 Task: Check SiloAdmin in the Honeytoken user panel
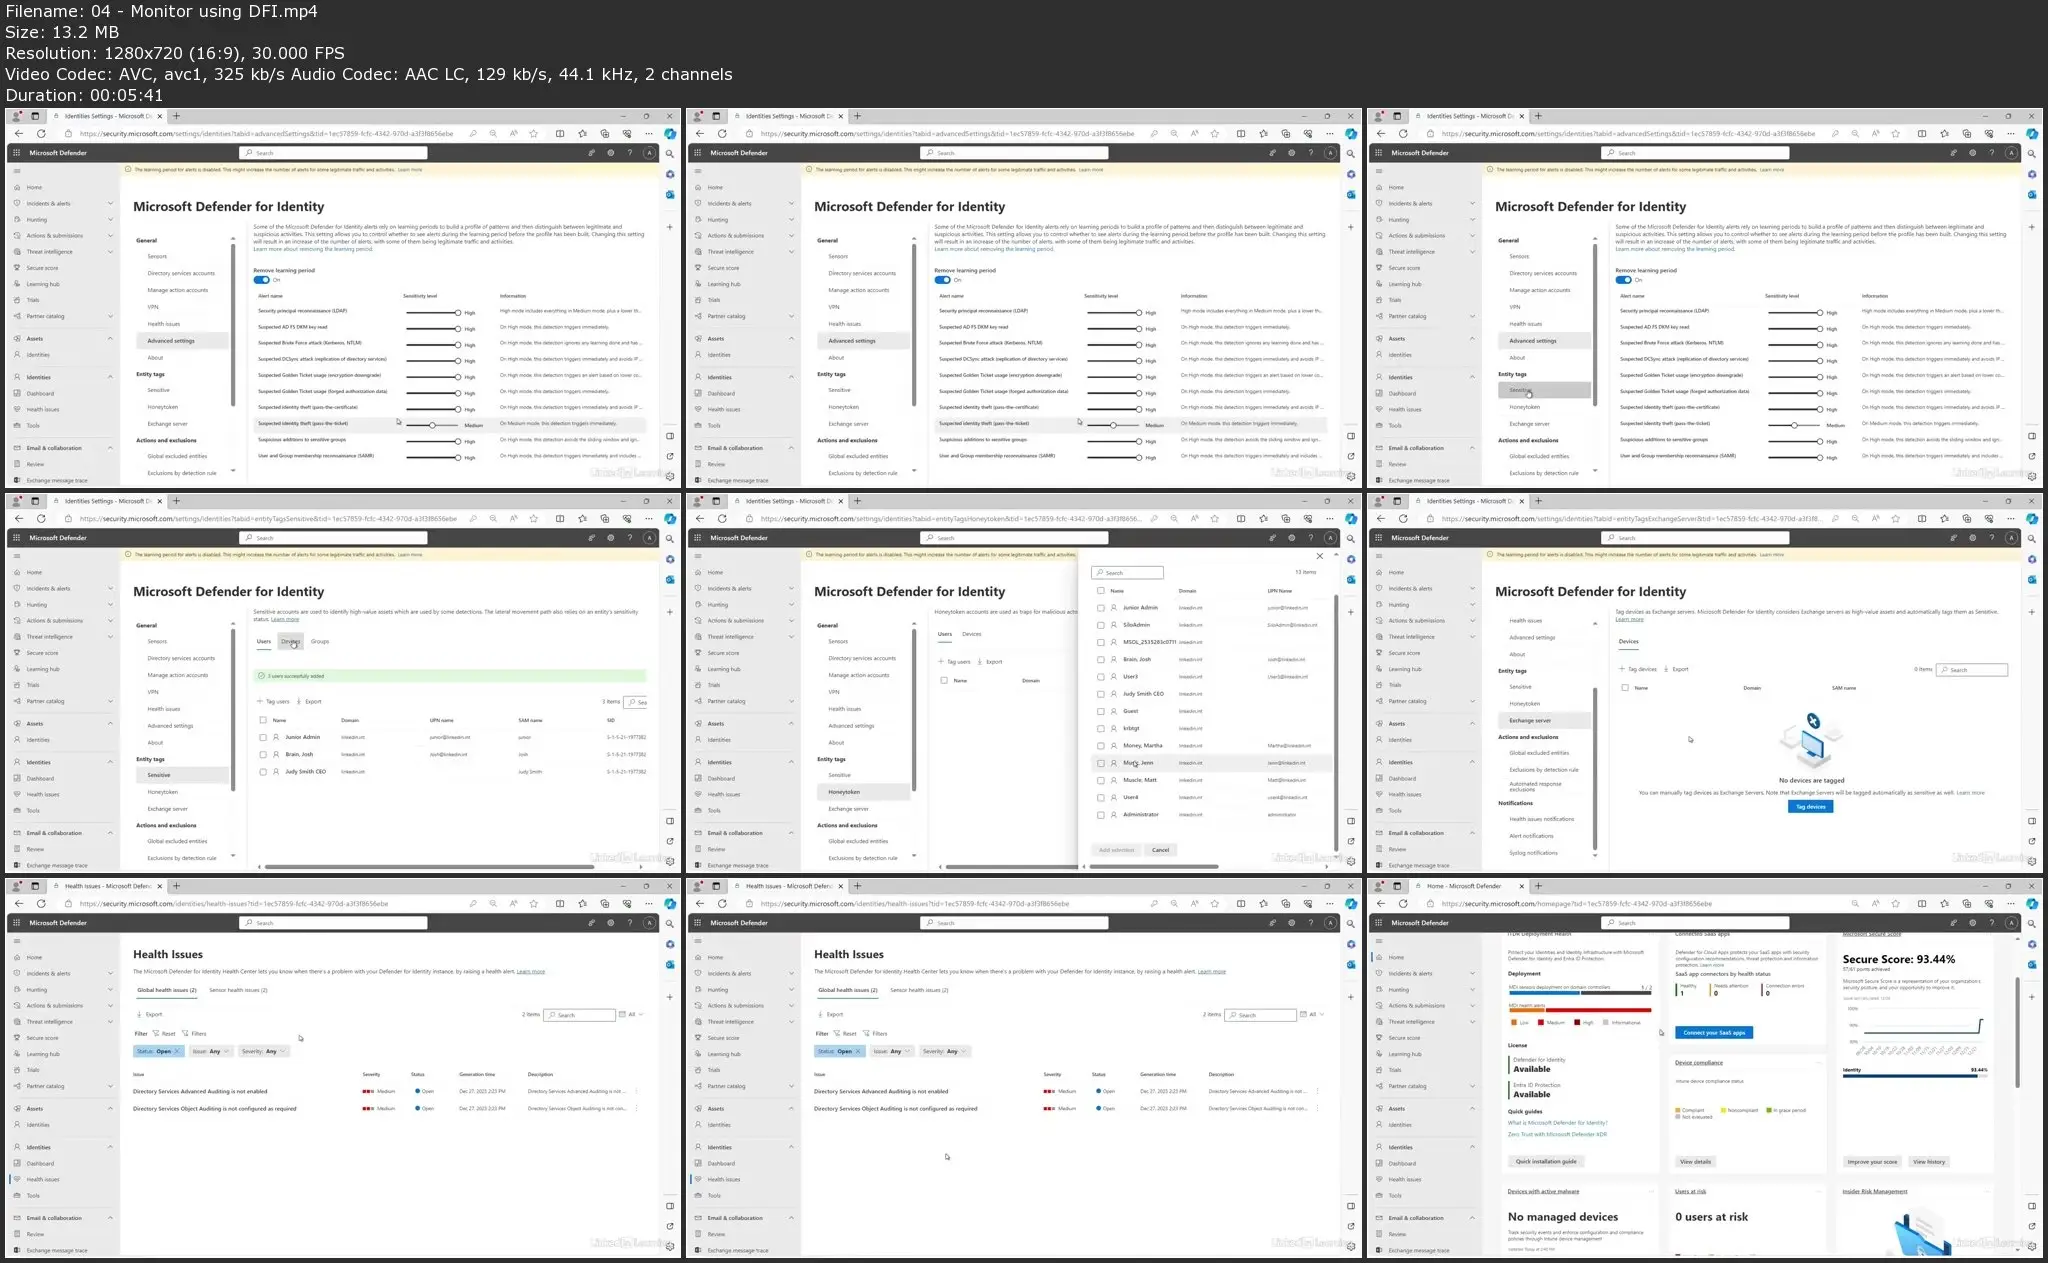coord(1101,625)
